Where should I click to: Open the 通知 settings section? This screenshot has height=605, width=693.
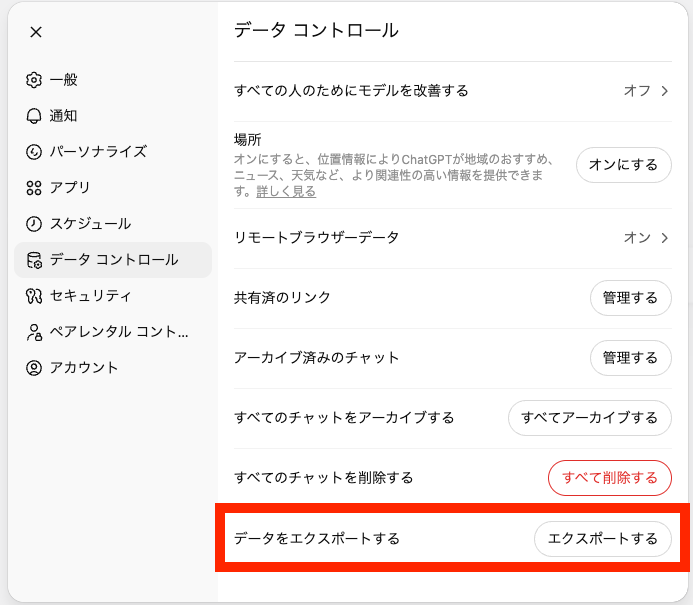pos(64,116)
